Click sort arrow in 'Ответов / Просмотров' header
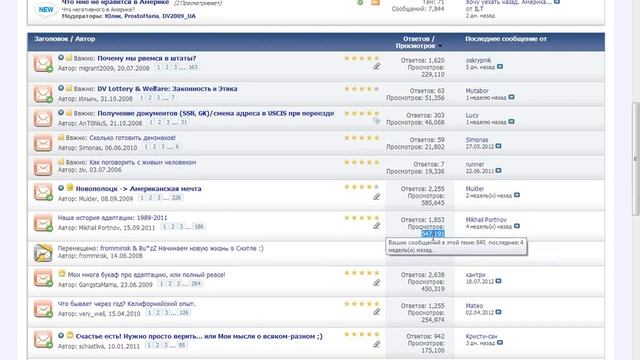 (x=440, y=46)
